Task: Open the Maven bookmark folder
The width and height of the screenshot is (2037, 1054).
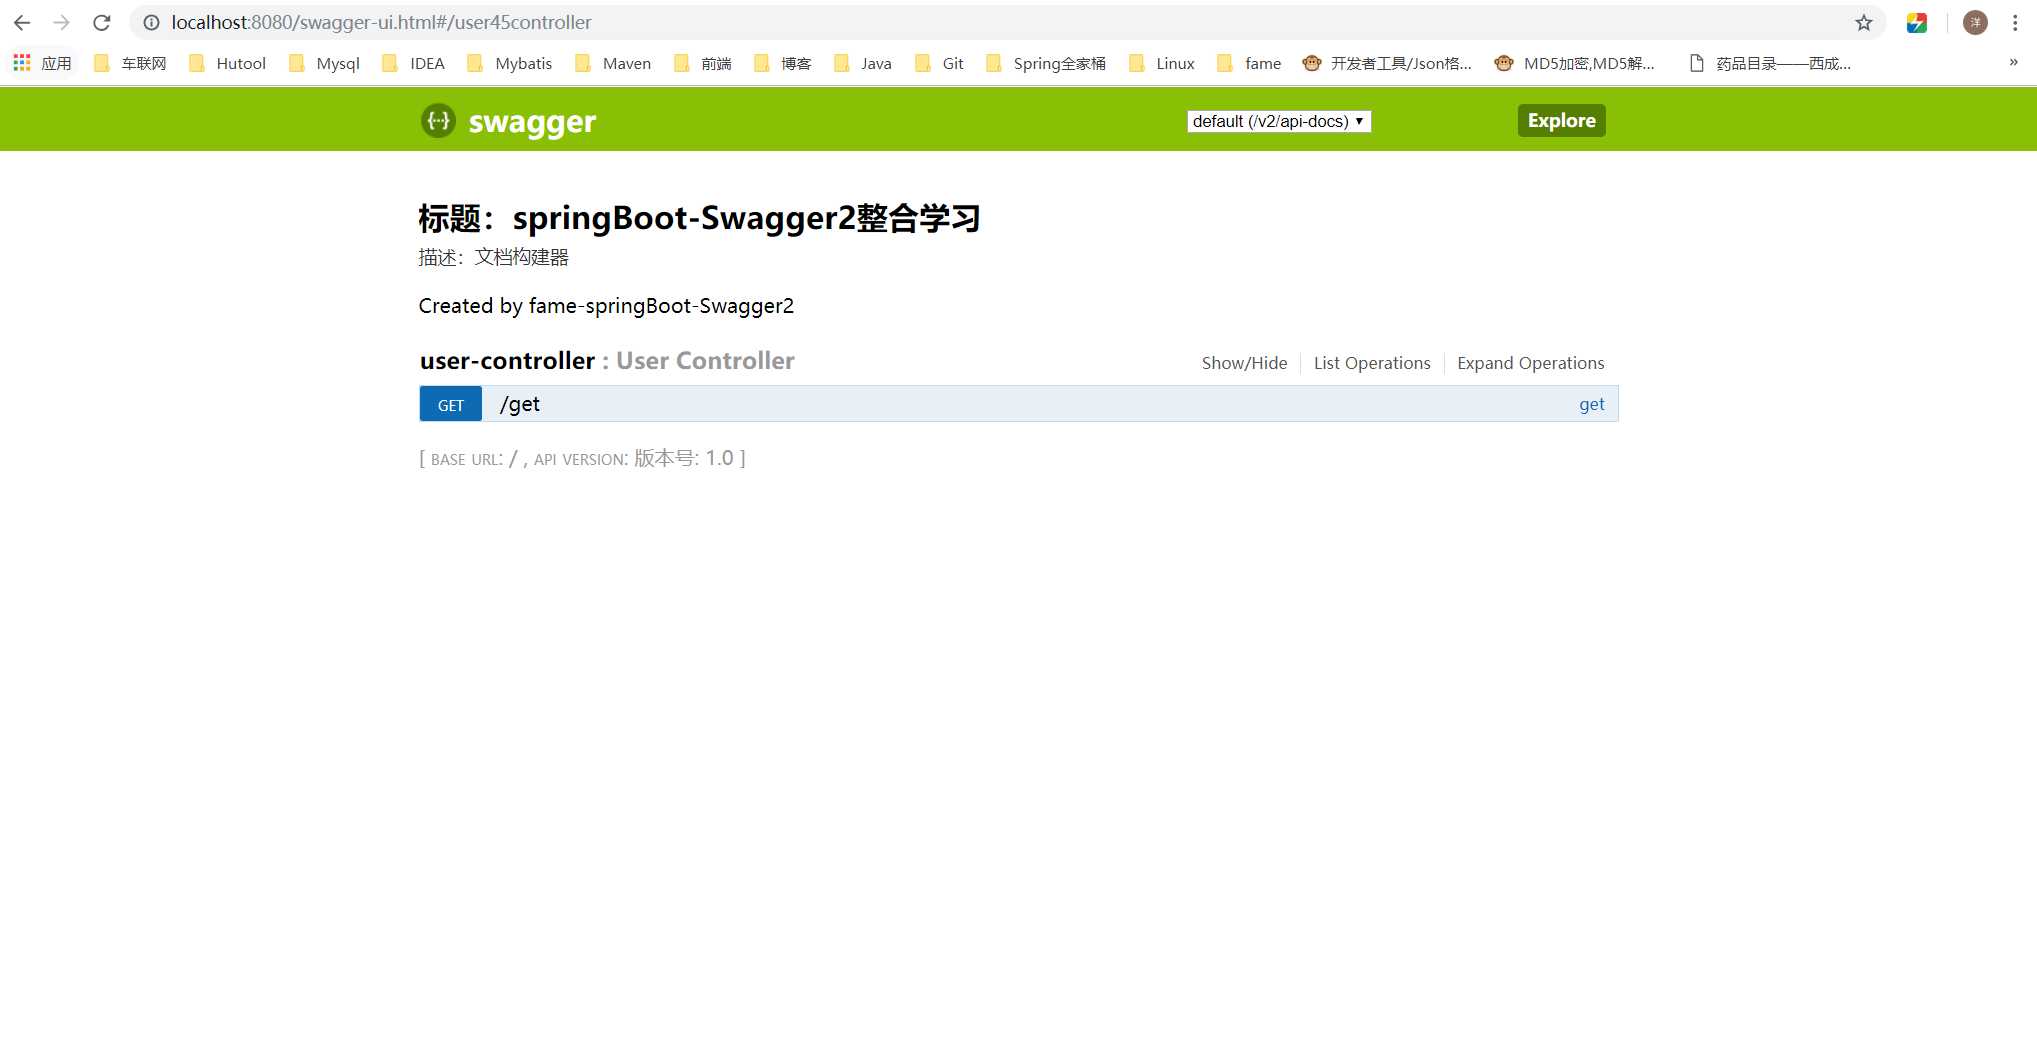Action: point(613,63)
